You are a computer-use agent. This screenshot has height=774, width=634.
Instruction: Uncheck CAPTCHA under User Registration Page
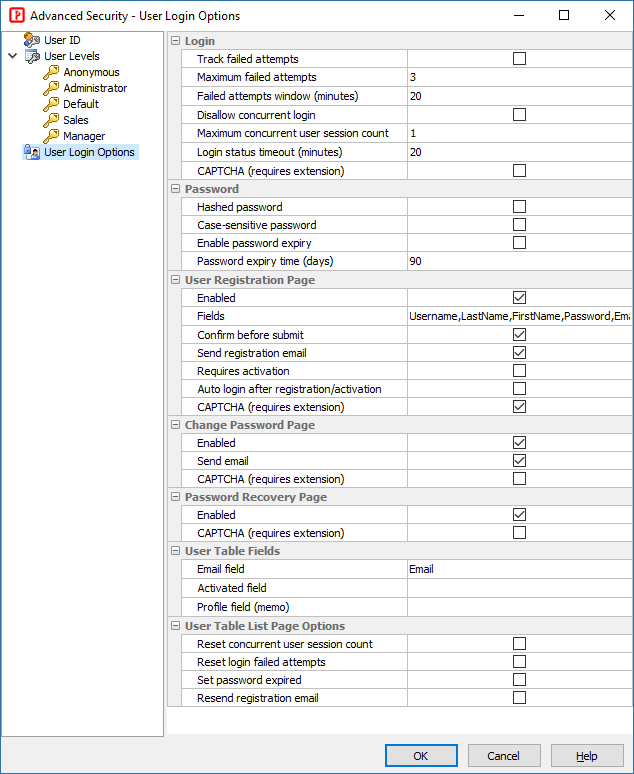(519, 407)
